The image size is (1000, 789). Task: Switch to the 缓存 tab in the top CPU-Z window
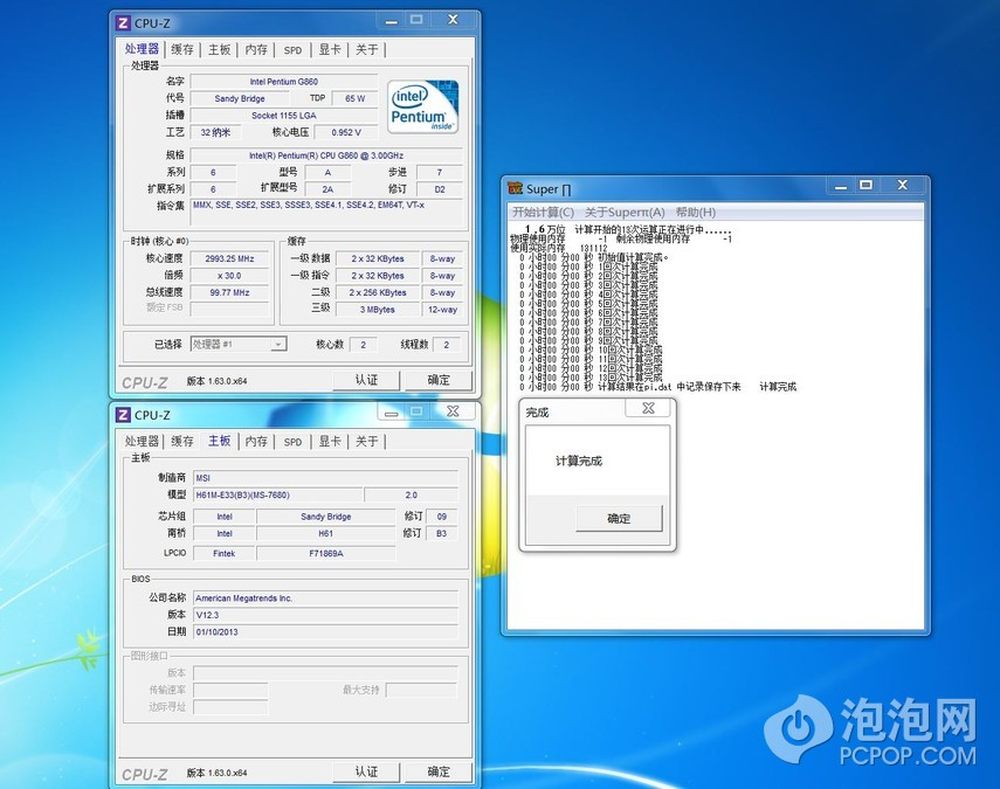coord(182,50)
